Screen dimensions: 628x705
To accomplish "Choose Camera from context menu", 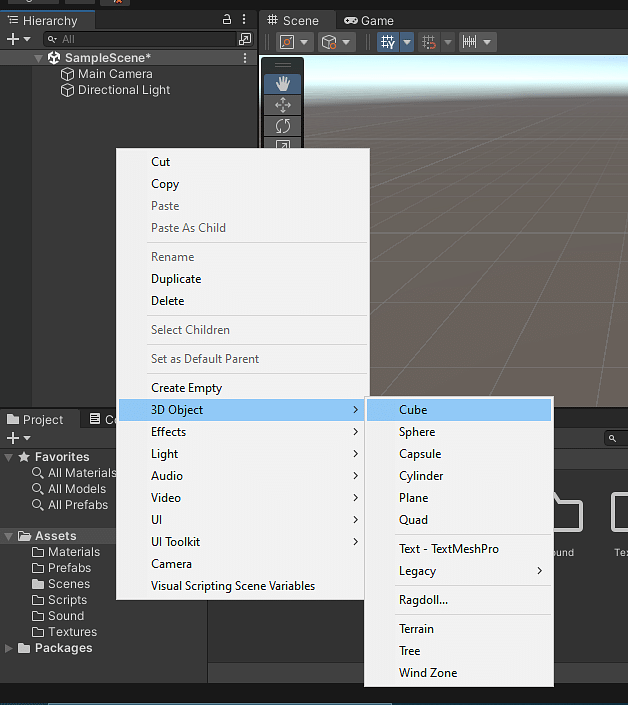I will (x=241, y=564).
